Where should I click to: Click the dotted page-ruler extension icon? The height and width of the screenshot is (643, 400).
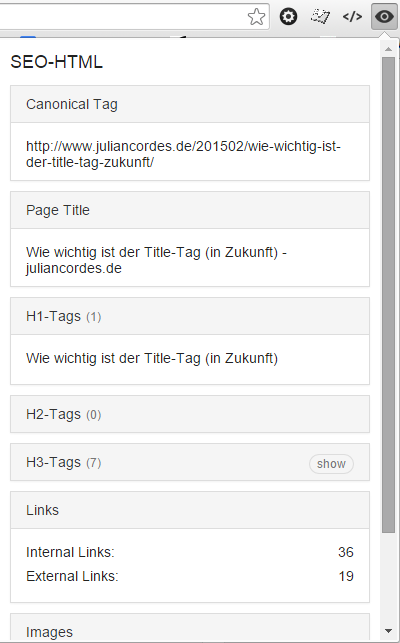pos(320,16)
